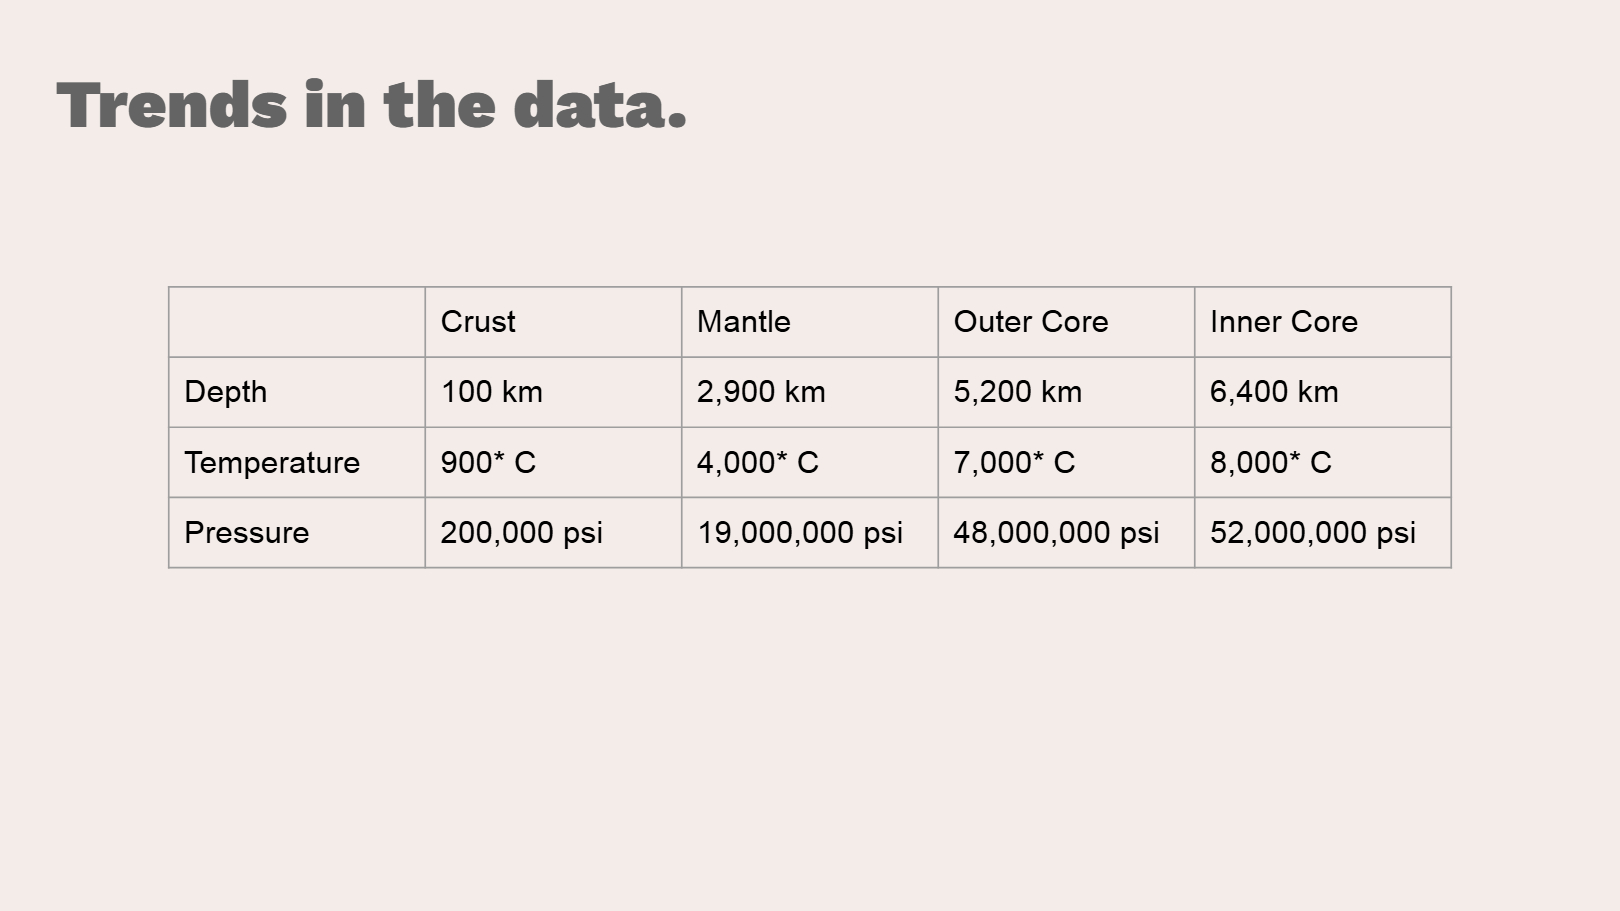Select the 6,400 km table cell
This screenshot has height=911, width=1620.
click(x=1322, y=392)
